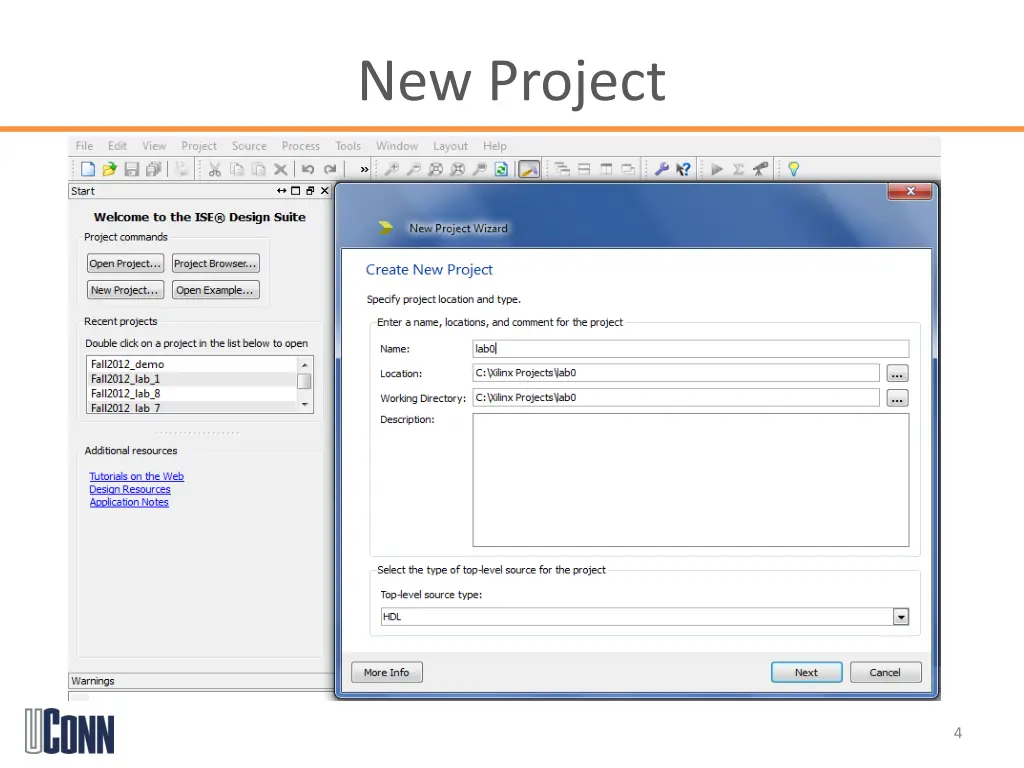Open the Help menu
Screen dimensions: 1024x768
coord(495,146)
